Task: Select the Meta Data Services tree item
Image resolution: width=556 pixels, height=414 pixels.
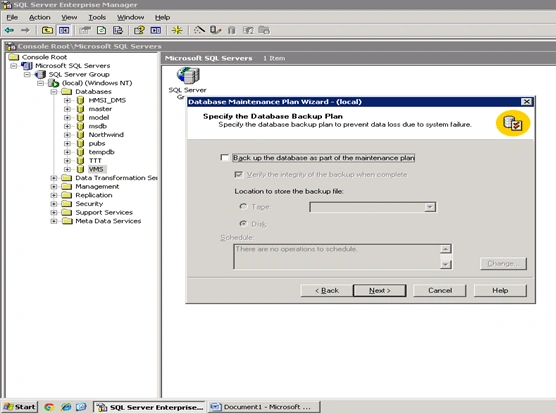Action: 108,221
